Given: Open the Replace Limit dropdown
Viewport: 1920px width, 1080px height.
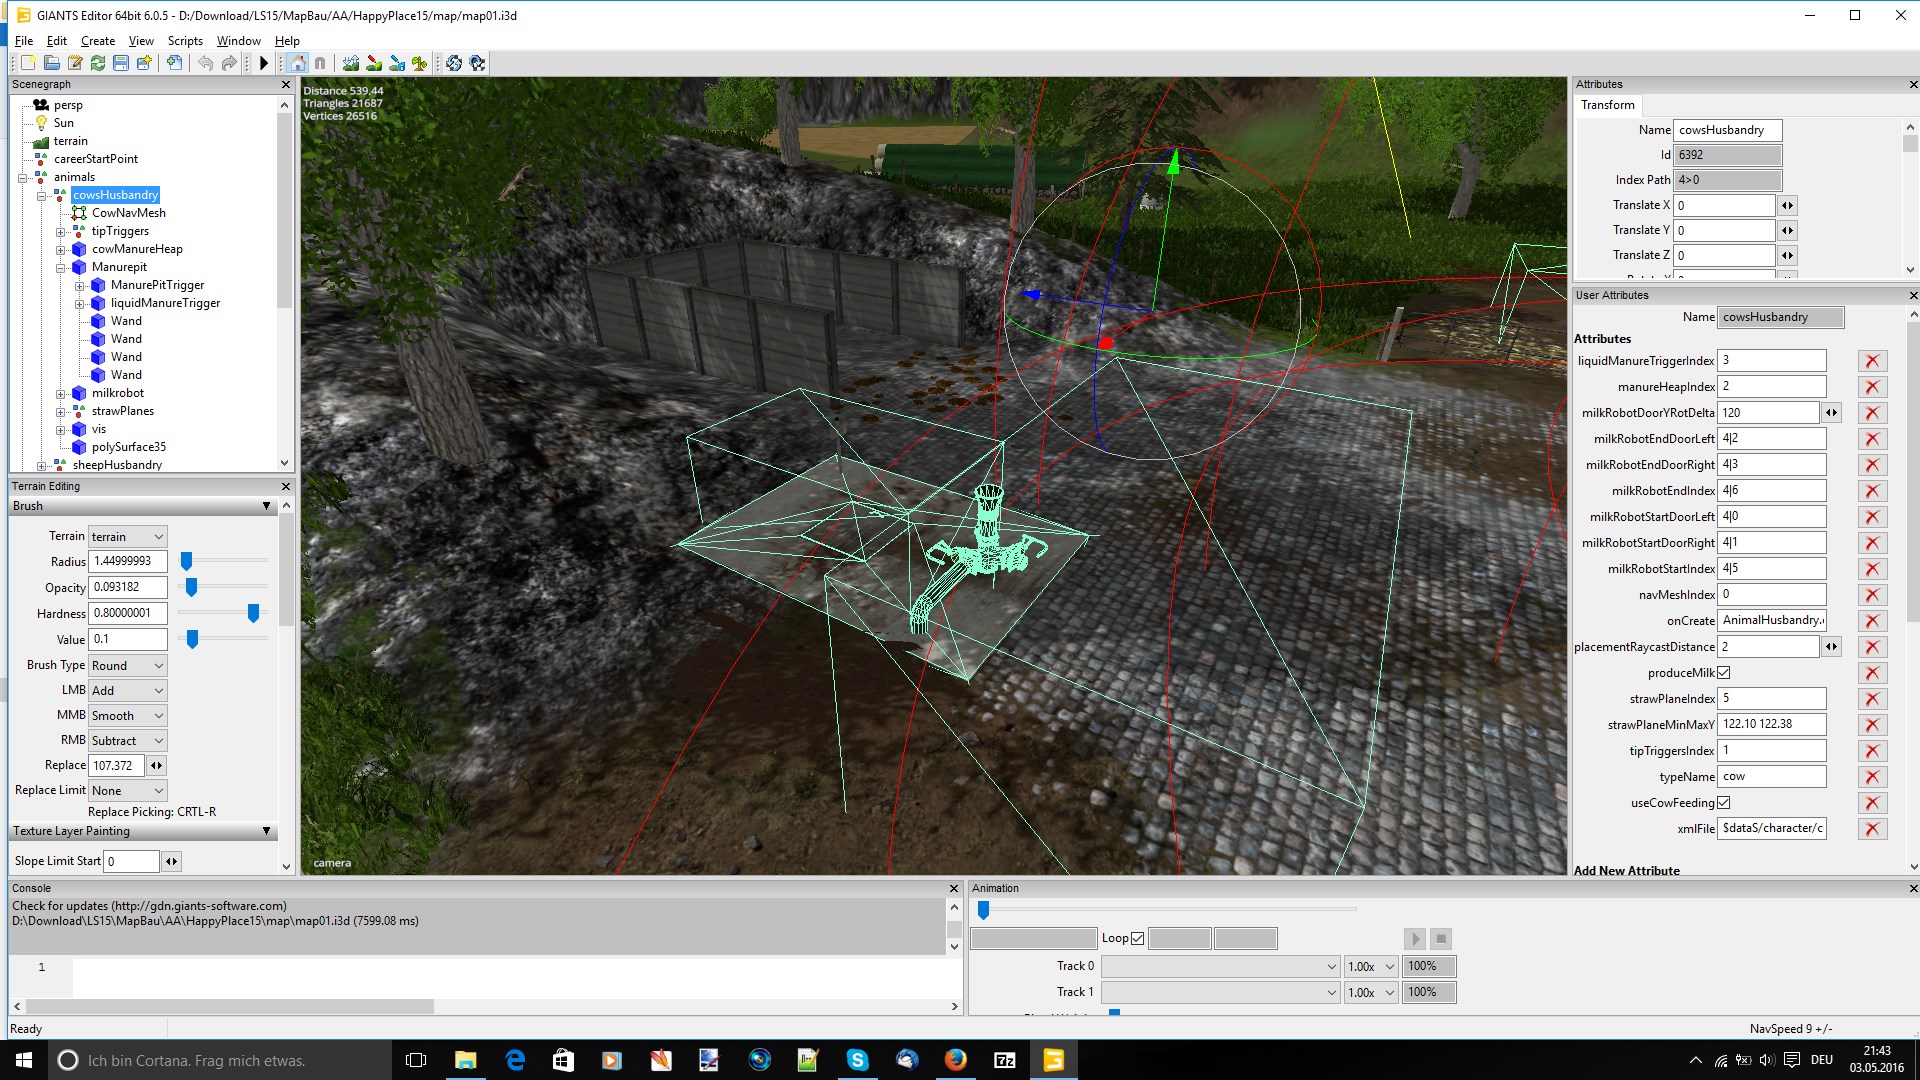Looking at the screenshot, I should [x=127, y=791].
